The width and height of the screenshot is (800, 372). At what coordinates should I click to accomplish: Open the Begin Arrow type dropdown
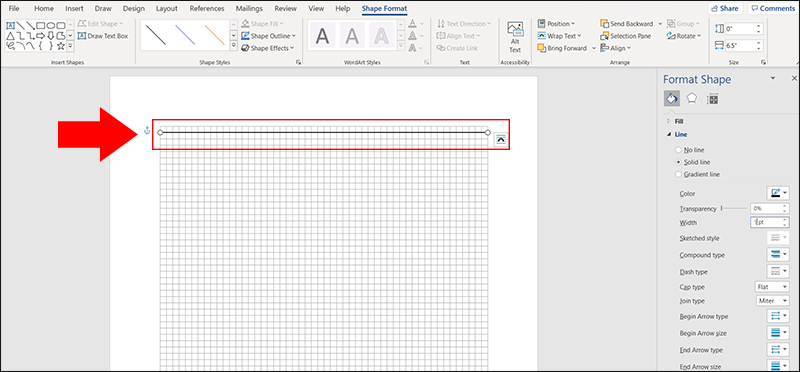pyautogui.click(x=778, y=316)
